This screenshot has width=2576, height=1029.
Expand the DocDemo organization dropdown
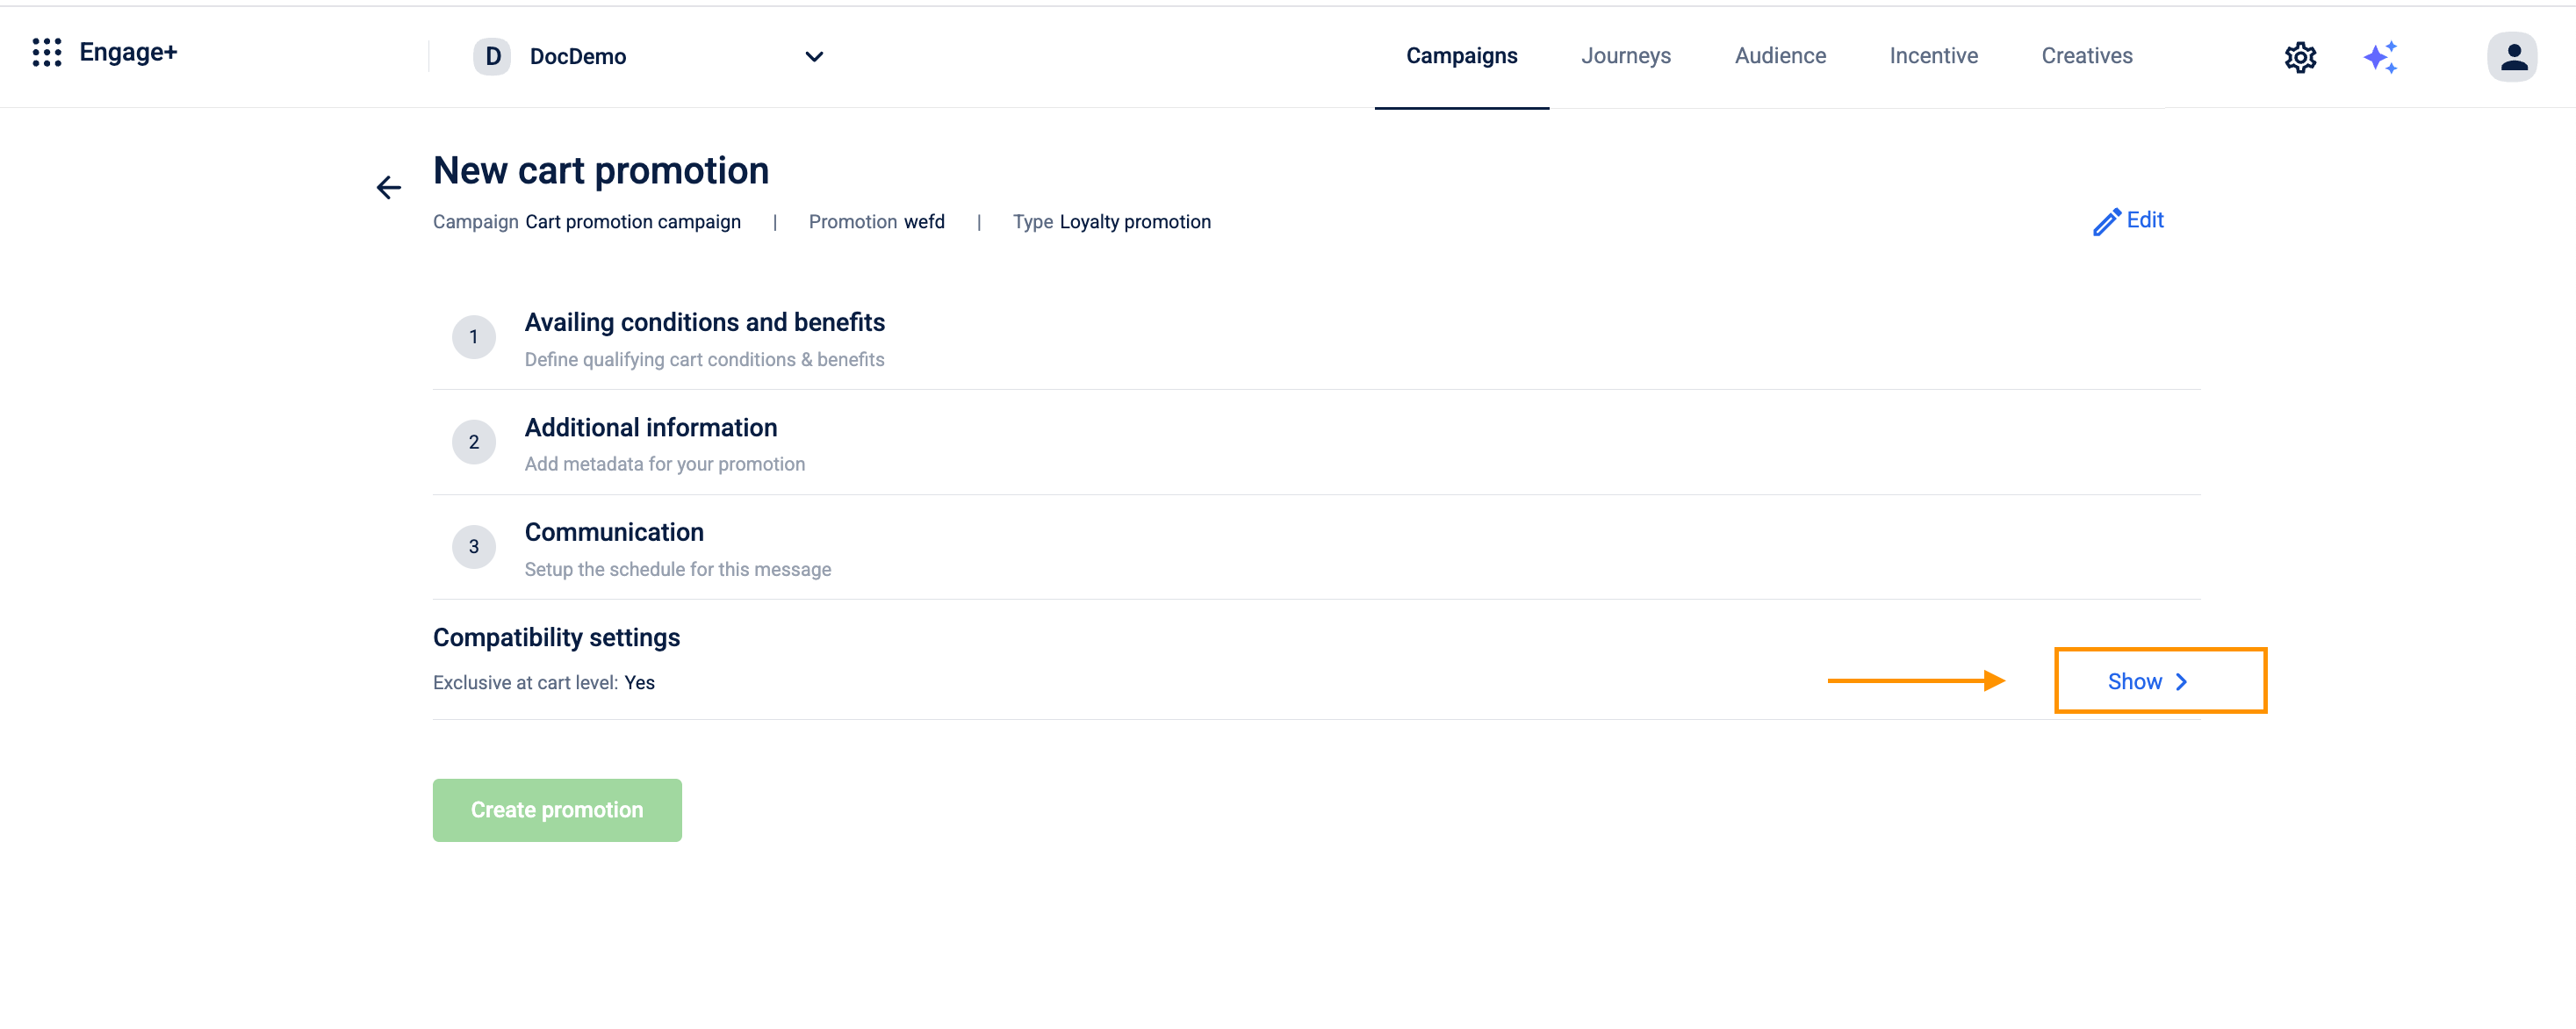tap(814, 57)
